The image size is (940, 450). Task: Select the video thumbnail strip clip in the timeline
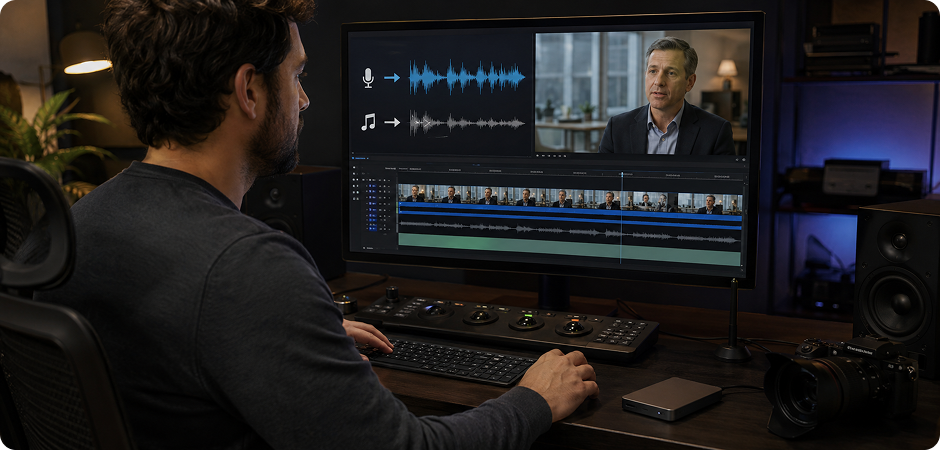click(570, 200)
